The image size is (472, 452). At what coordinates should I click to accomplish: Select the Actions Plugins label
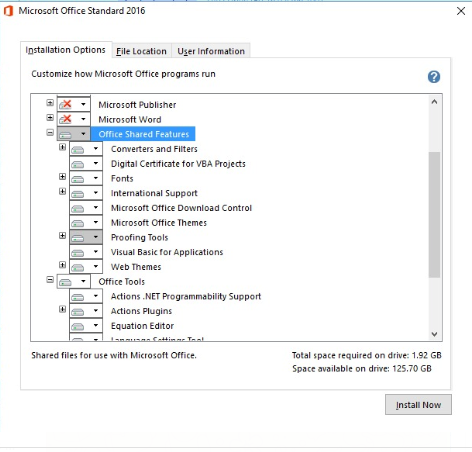141,311
